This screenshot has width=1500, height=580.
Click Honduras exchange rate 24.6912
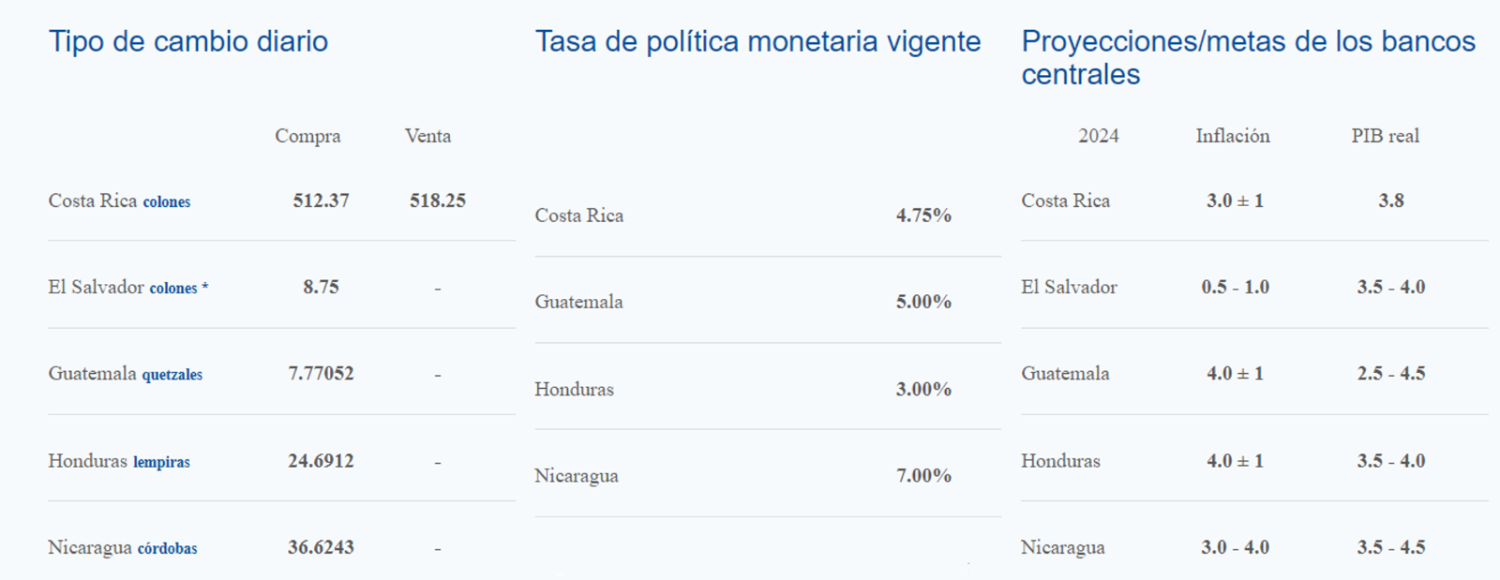[x=321, y=461]
